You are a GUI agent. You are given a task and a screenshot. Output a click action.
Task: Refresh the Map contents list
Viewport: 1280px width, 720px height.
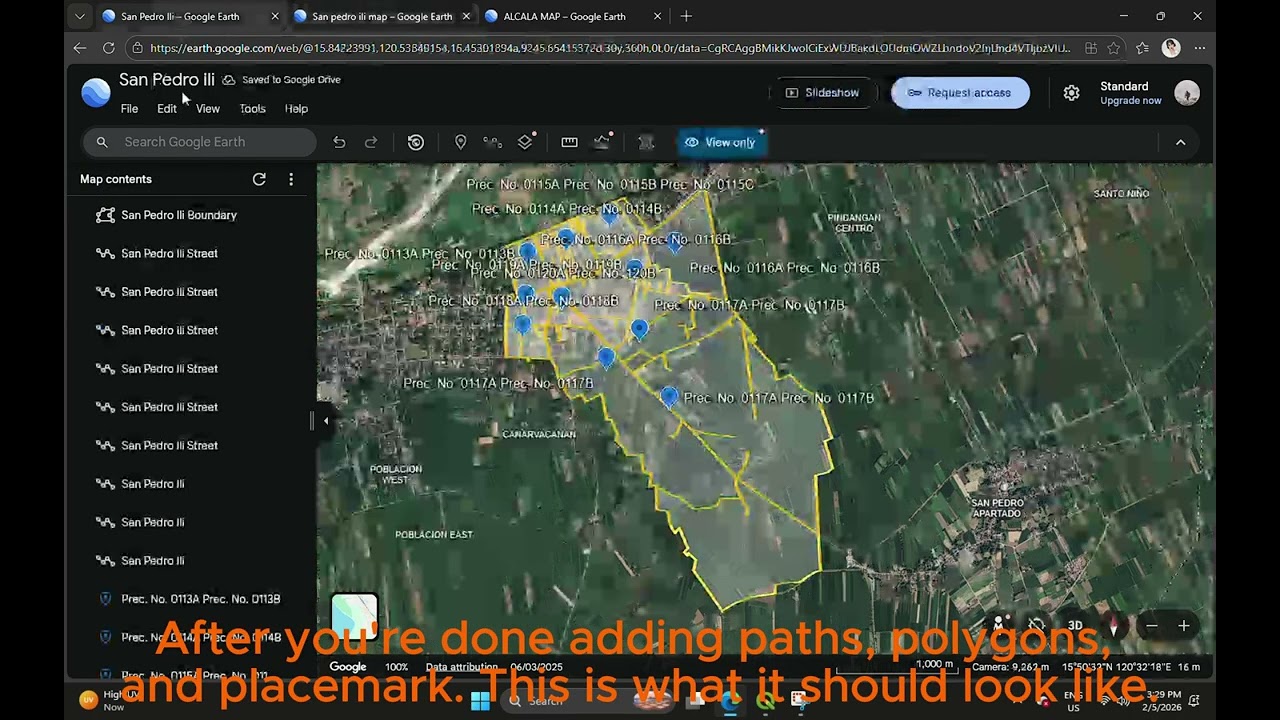[x=259, y=179]
